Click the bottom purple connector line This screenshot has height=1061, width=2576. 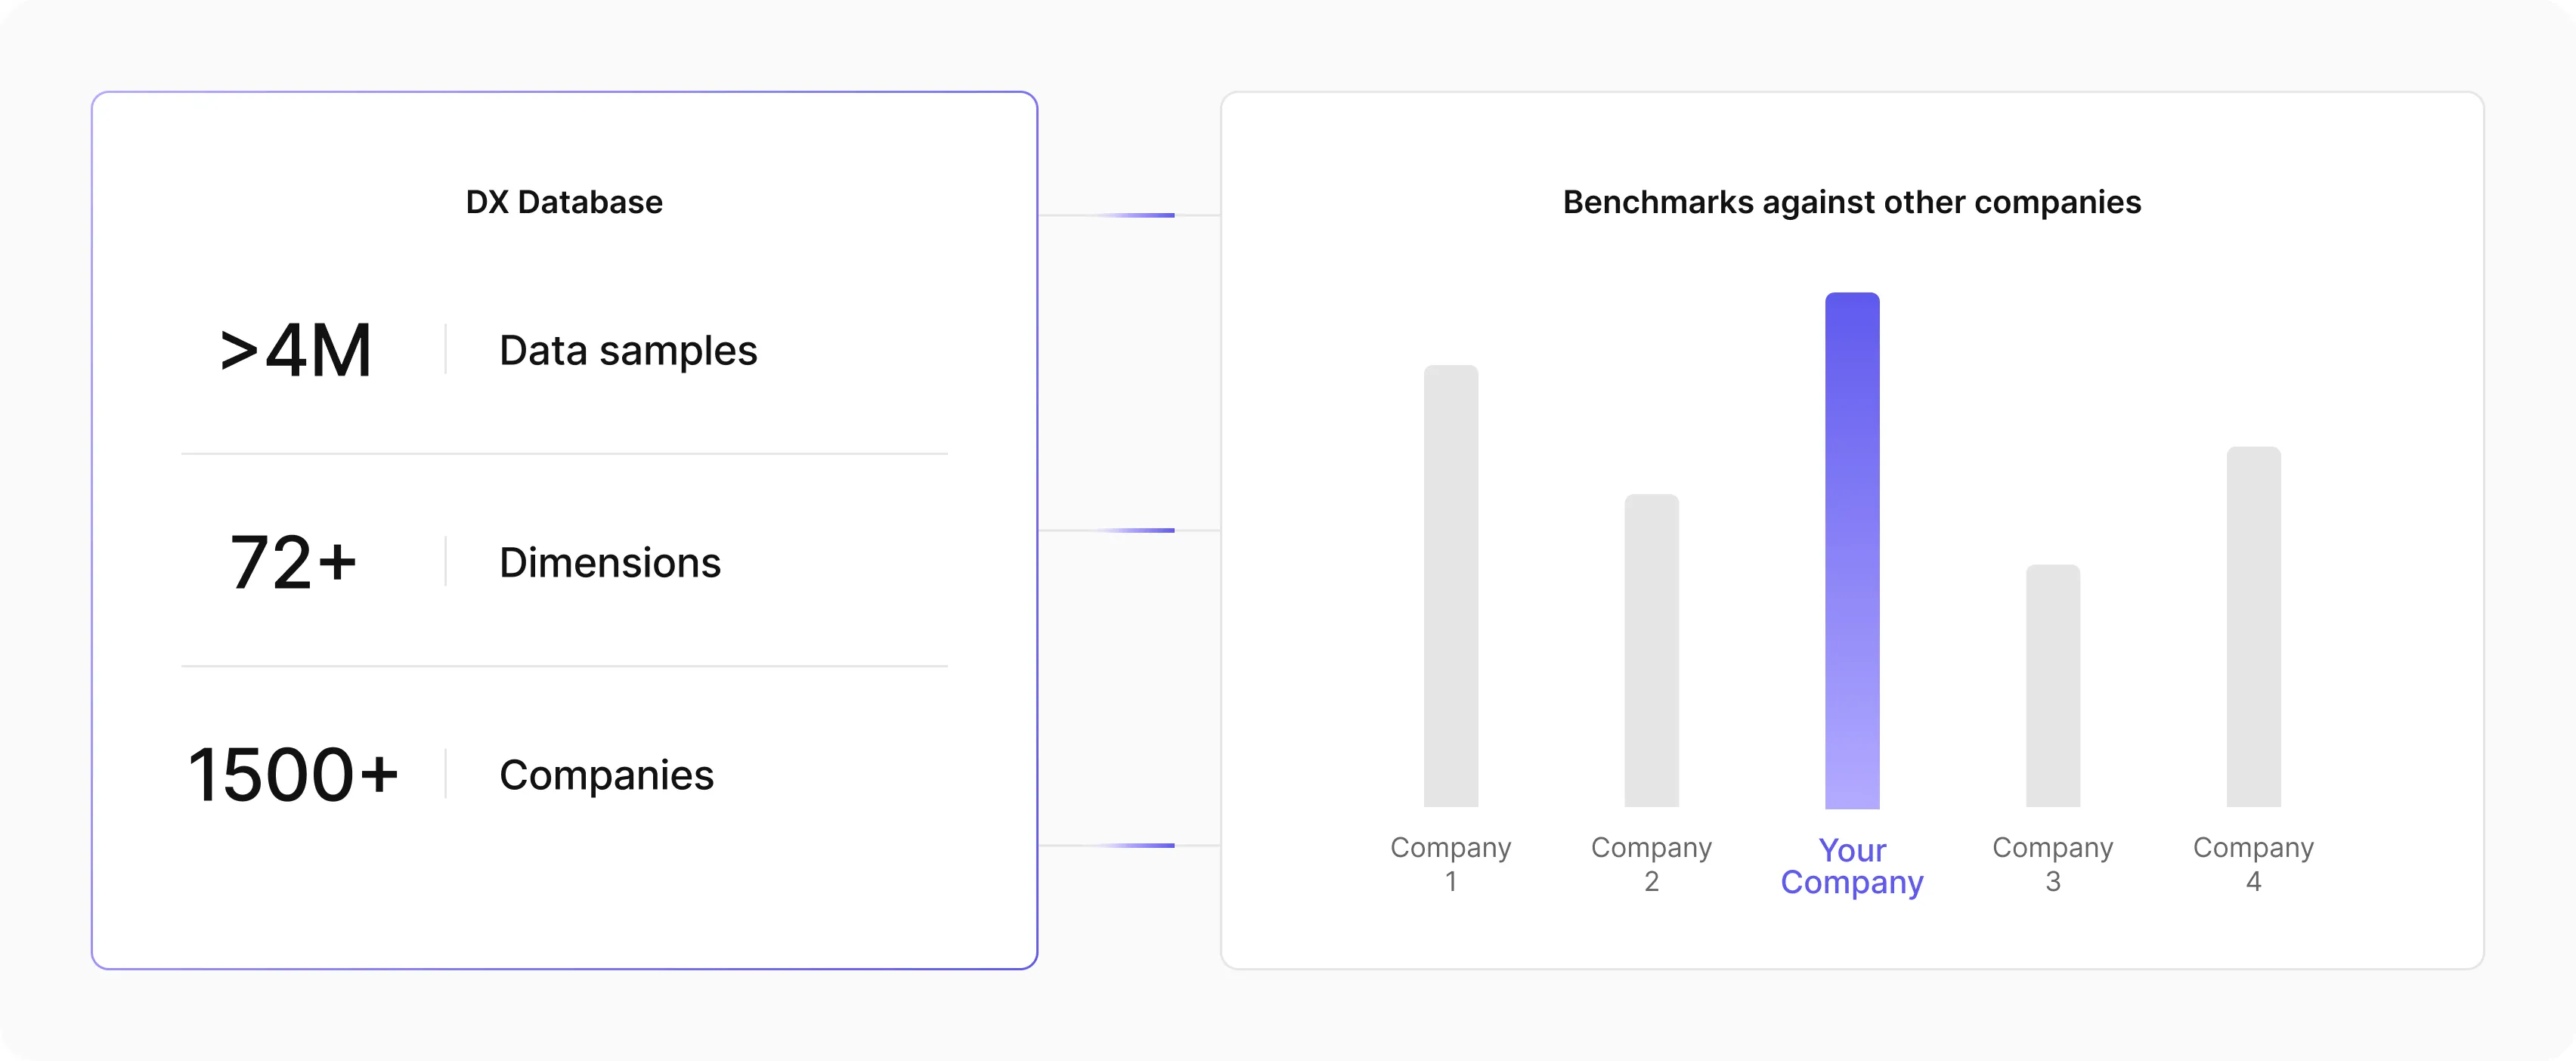1135,846
